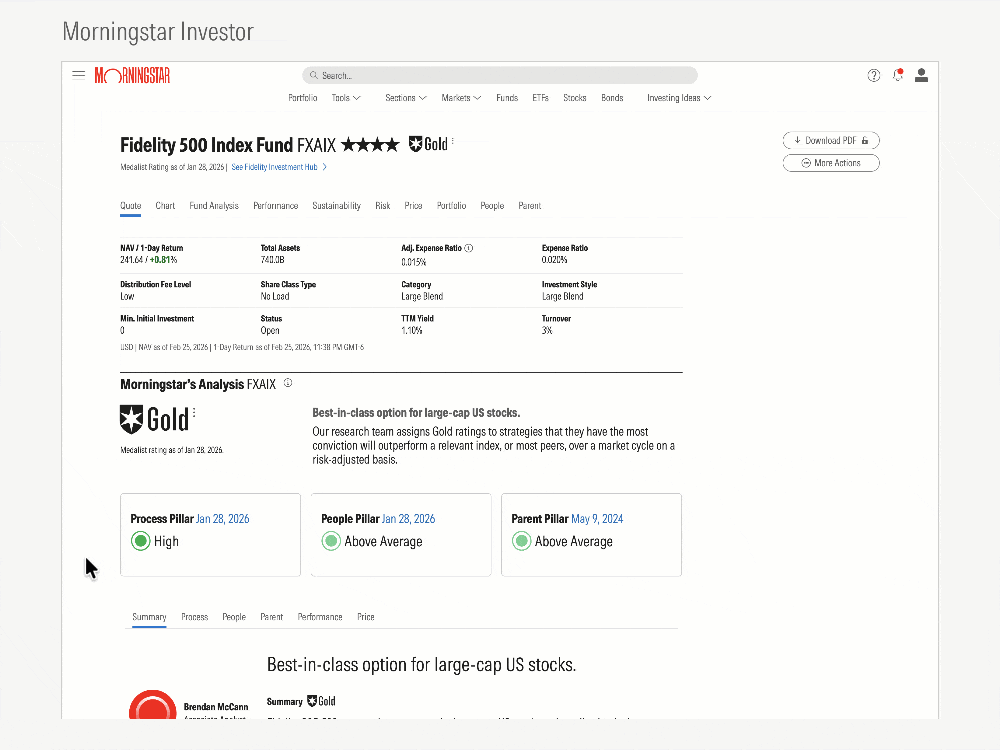Click the Parent Pillar green indicator
1000x750 pixels.
coord(521,541)
